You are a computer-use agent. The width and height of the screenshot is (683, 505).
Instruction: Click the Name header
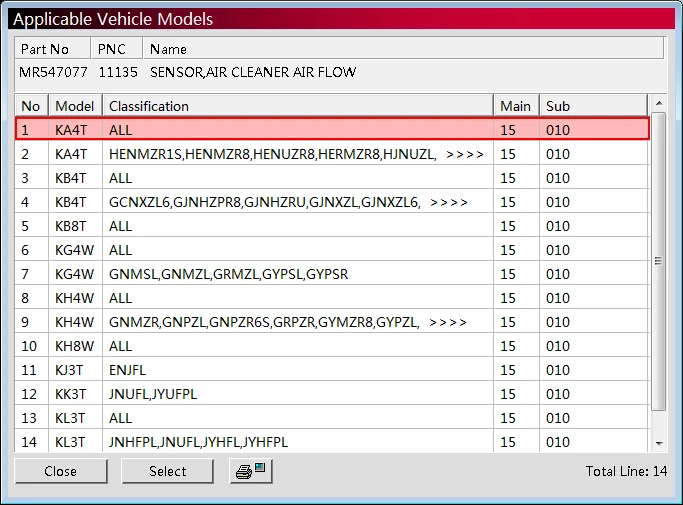[x=403, y=49]
